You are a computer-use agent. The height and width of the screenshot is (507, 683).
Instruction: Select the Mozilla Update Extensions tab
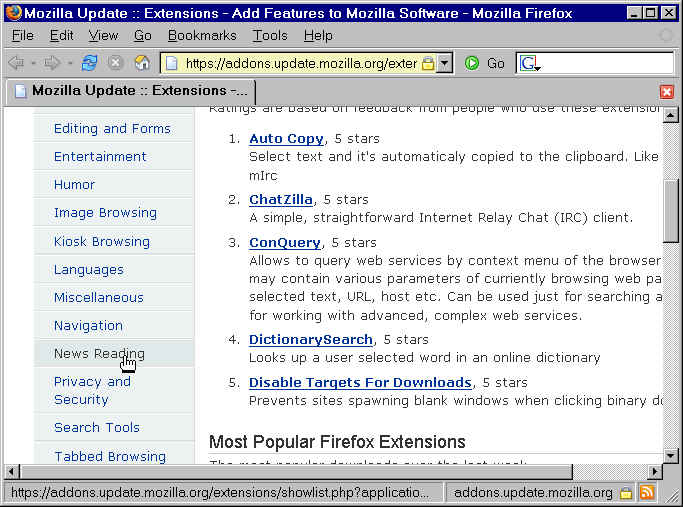130,91
